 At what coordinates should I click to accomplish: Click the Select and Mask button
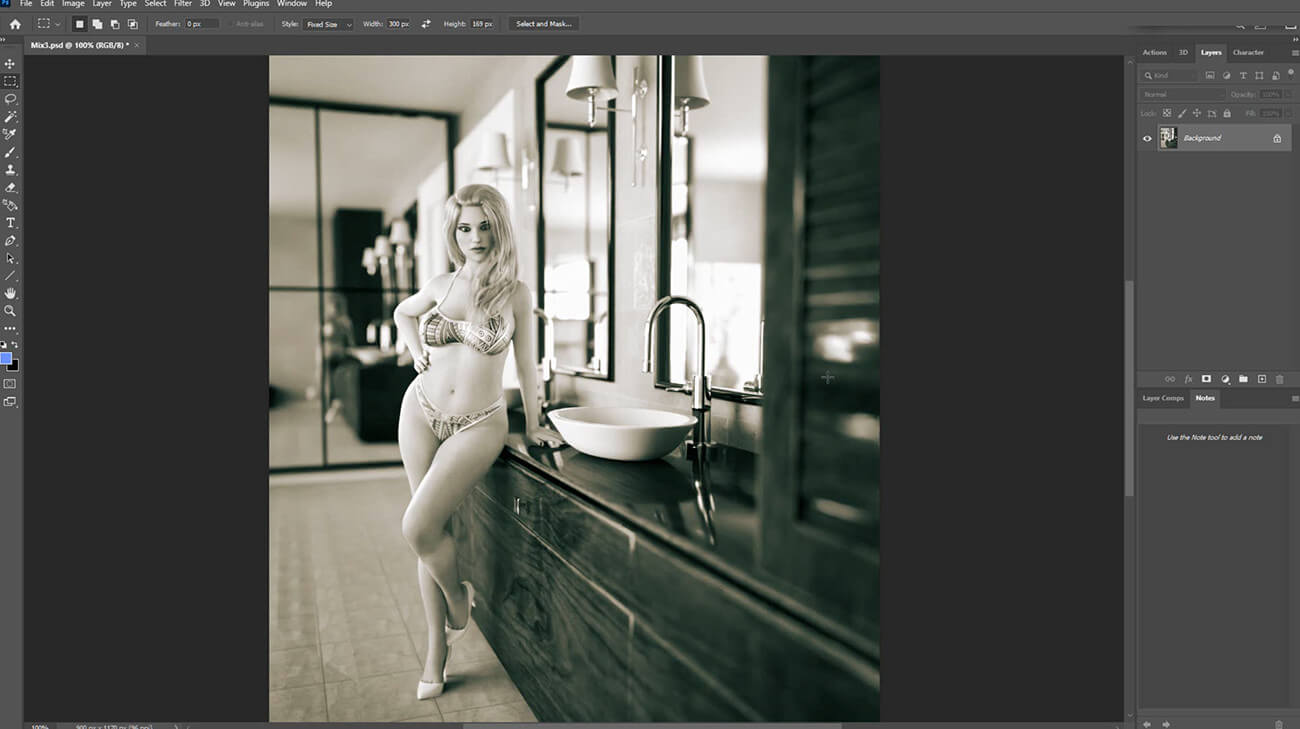coord(544,24)
